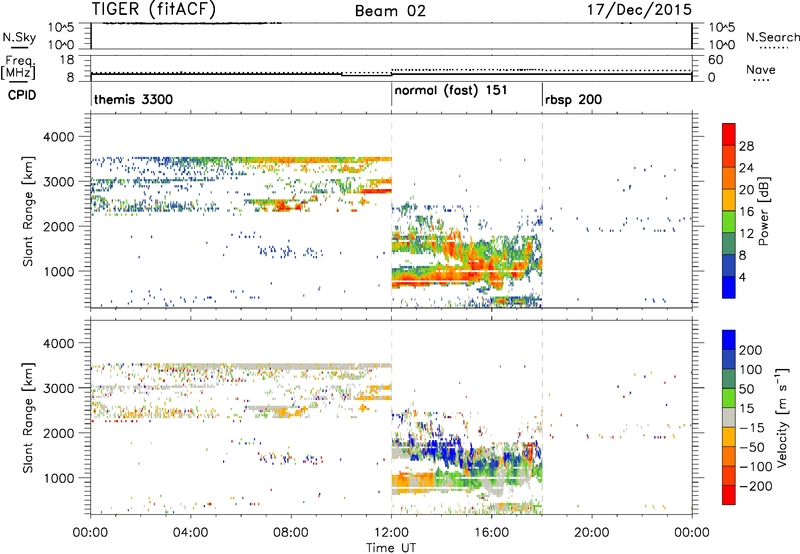Select the 'Beam 02' heading text

pos(390,11)
